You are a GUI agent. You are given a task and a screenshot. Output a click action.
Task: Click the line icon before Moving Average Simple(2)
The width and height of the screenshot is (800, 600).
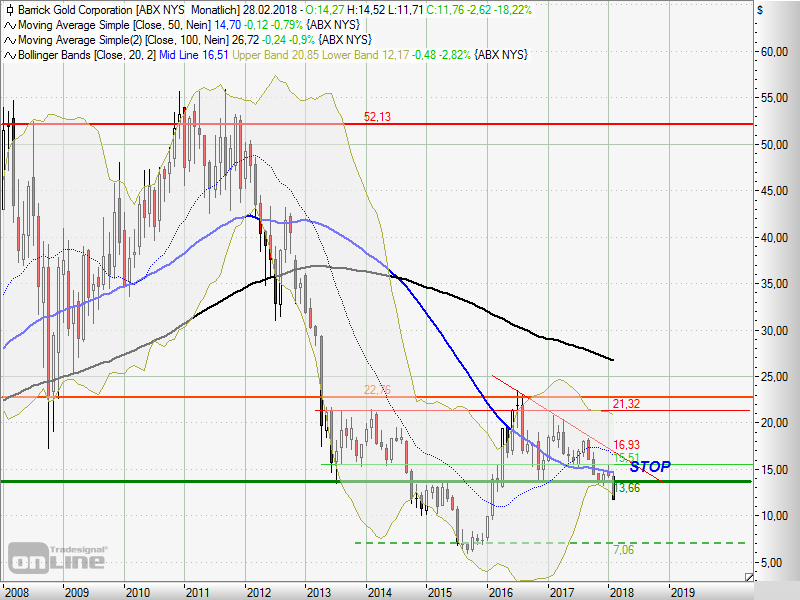click(10, 40)
